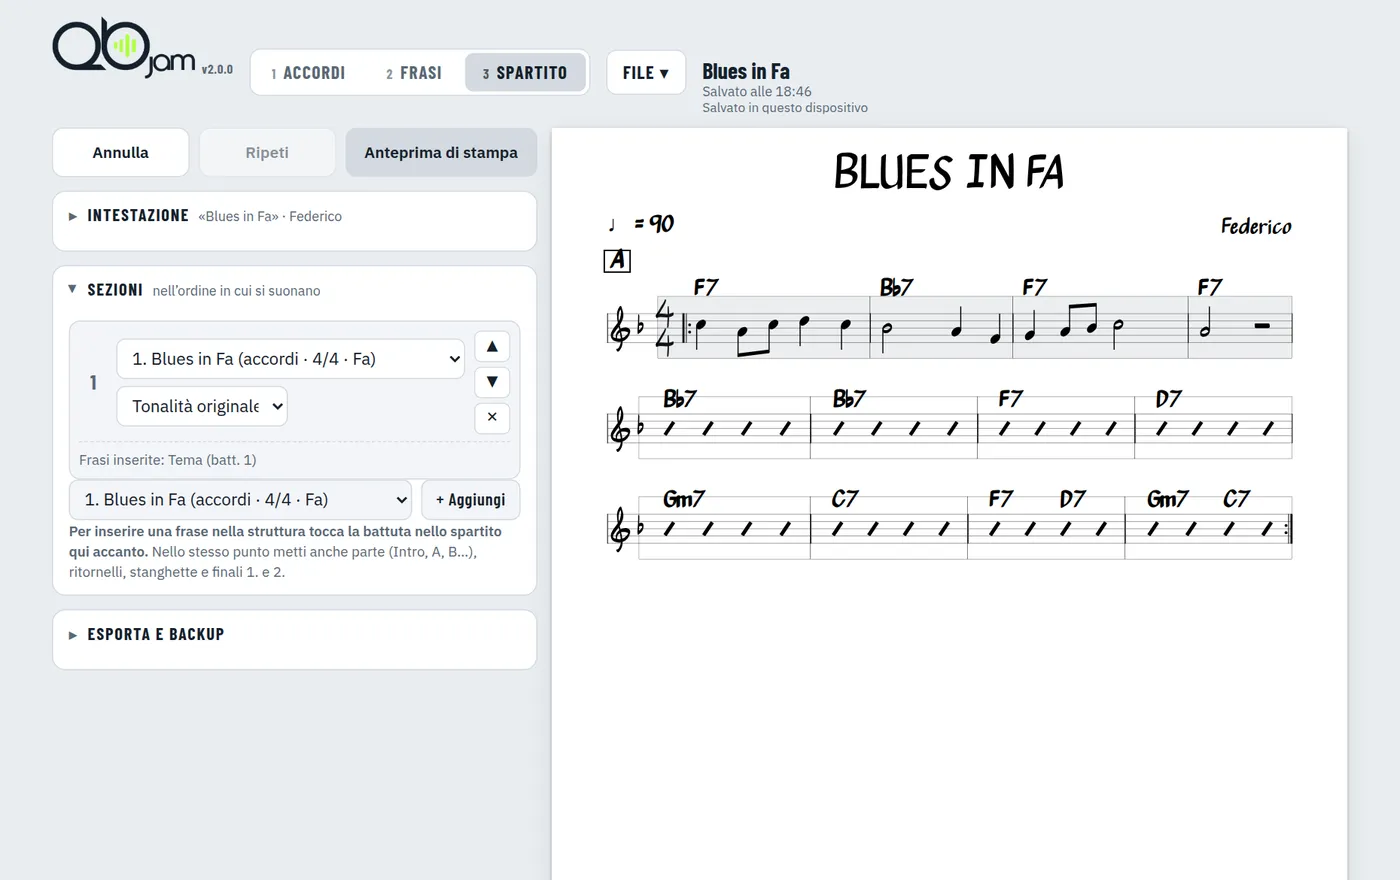Expand Esporta e Backup panel
The image size is (1400, 880).
pos(294,635)
